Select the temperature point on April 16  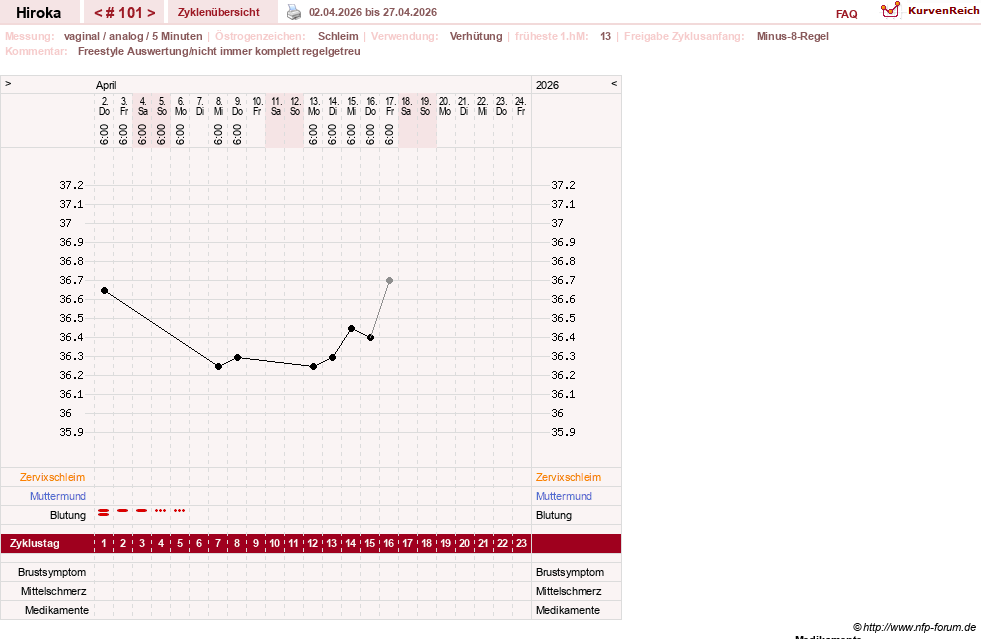pos(370,337)
